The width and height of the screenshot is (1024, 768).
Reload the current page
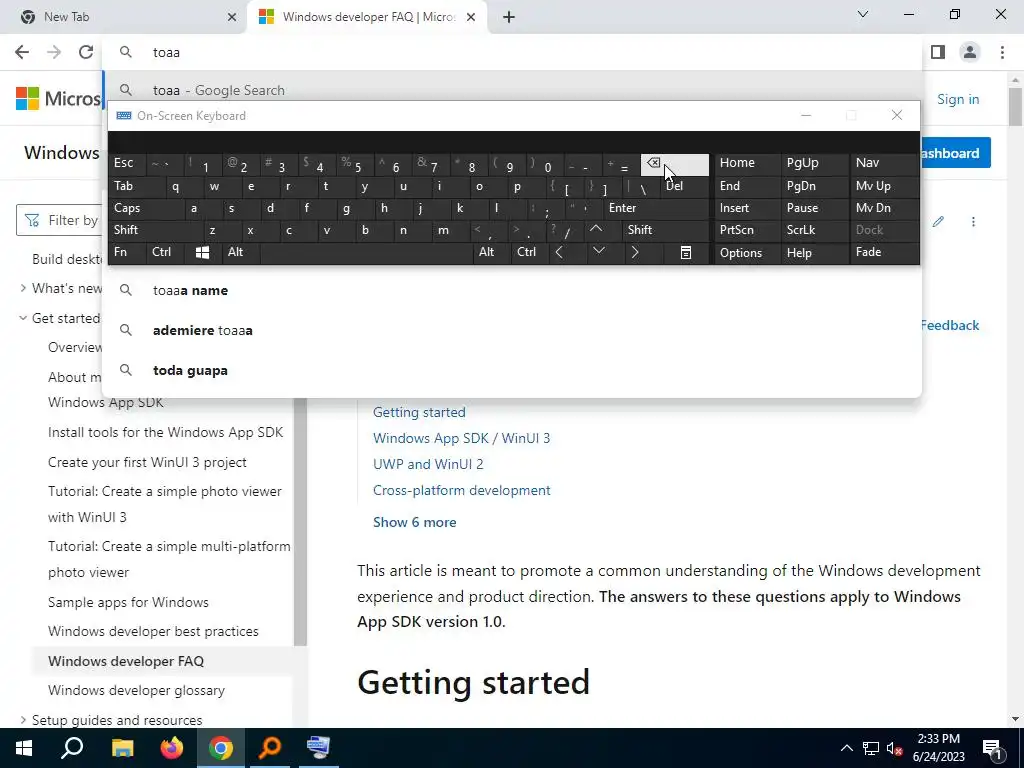click(x=86, y=52)
